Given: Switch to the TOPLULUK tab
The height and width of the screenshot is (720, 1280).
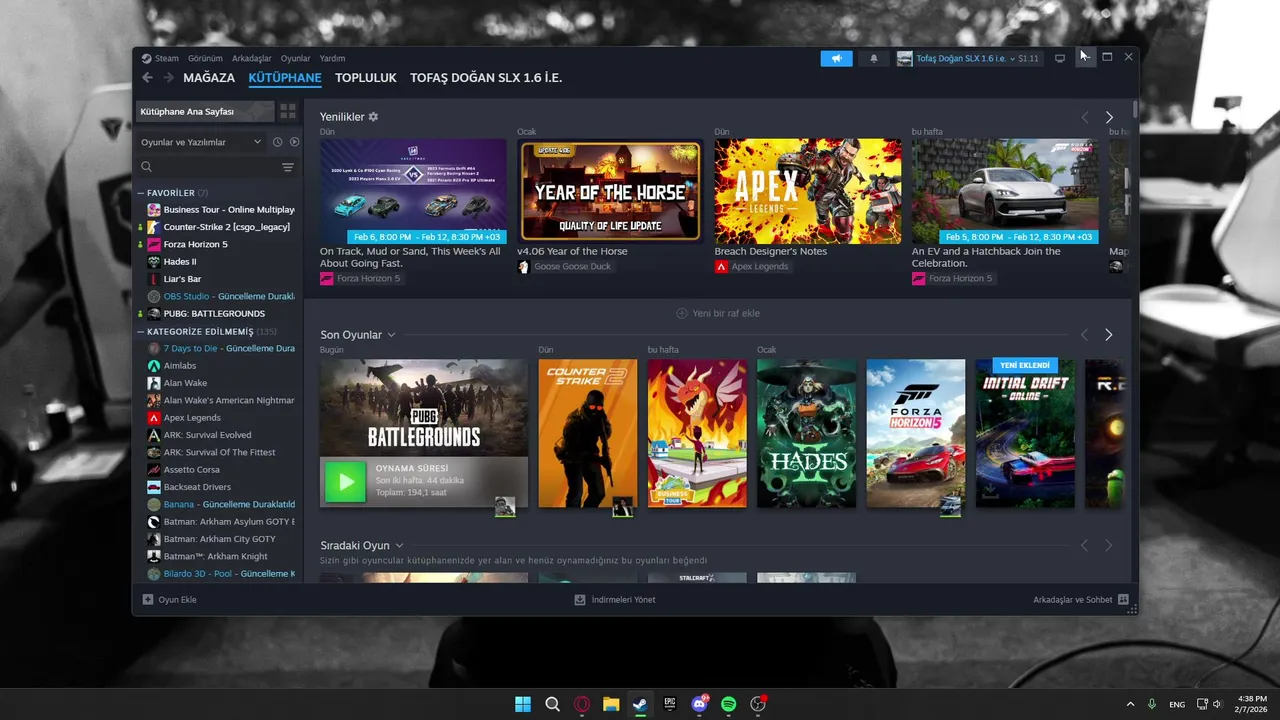Looking at the screenshot, I should coord(366,78).
